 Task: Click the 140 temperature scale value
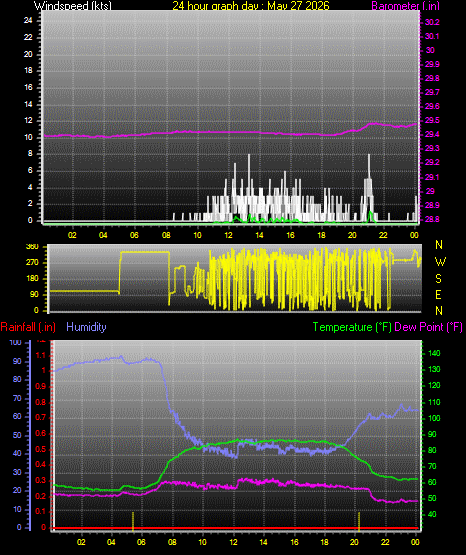pyautogui.click(x=434, y=353)
